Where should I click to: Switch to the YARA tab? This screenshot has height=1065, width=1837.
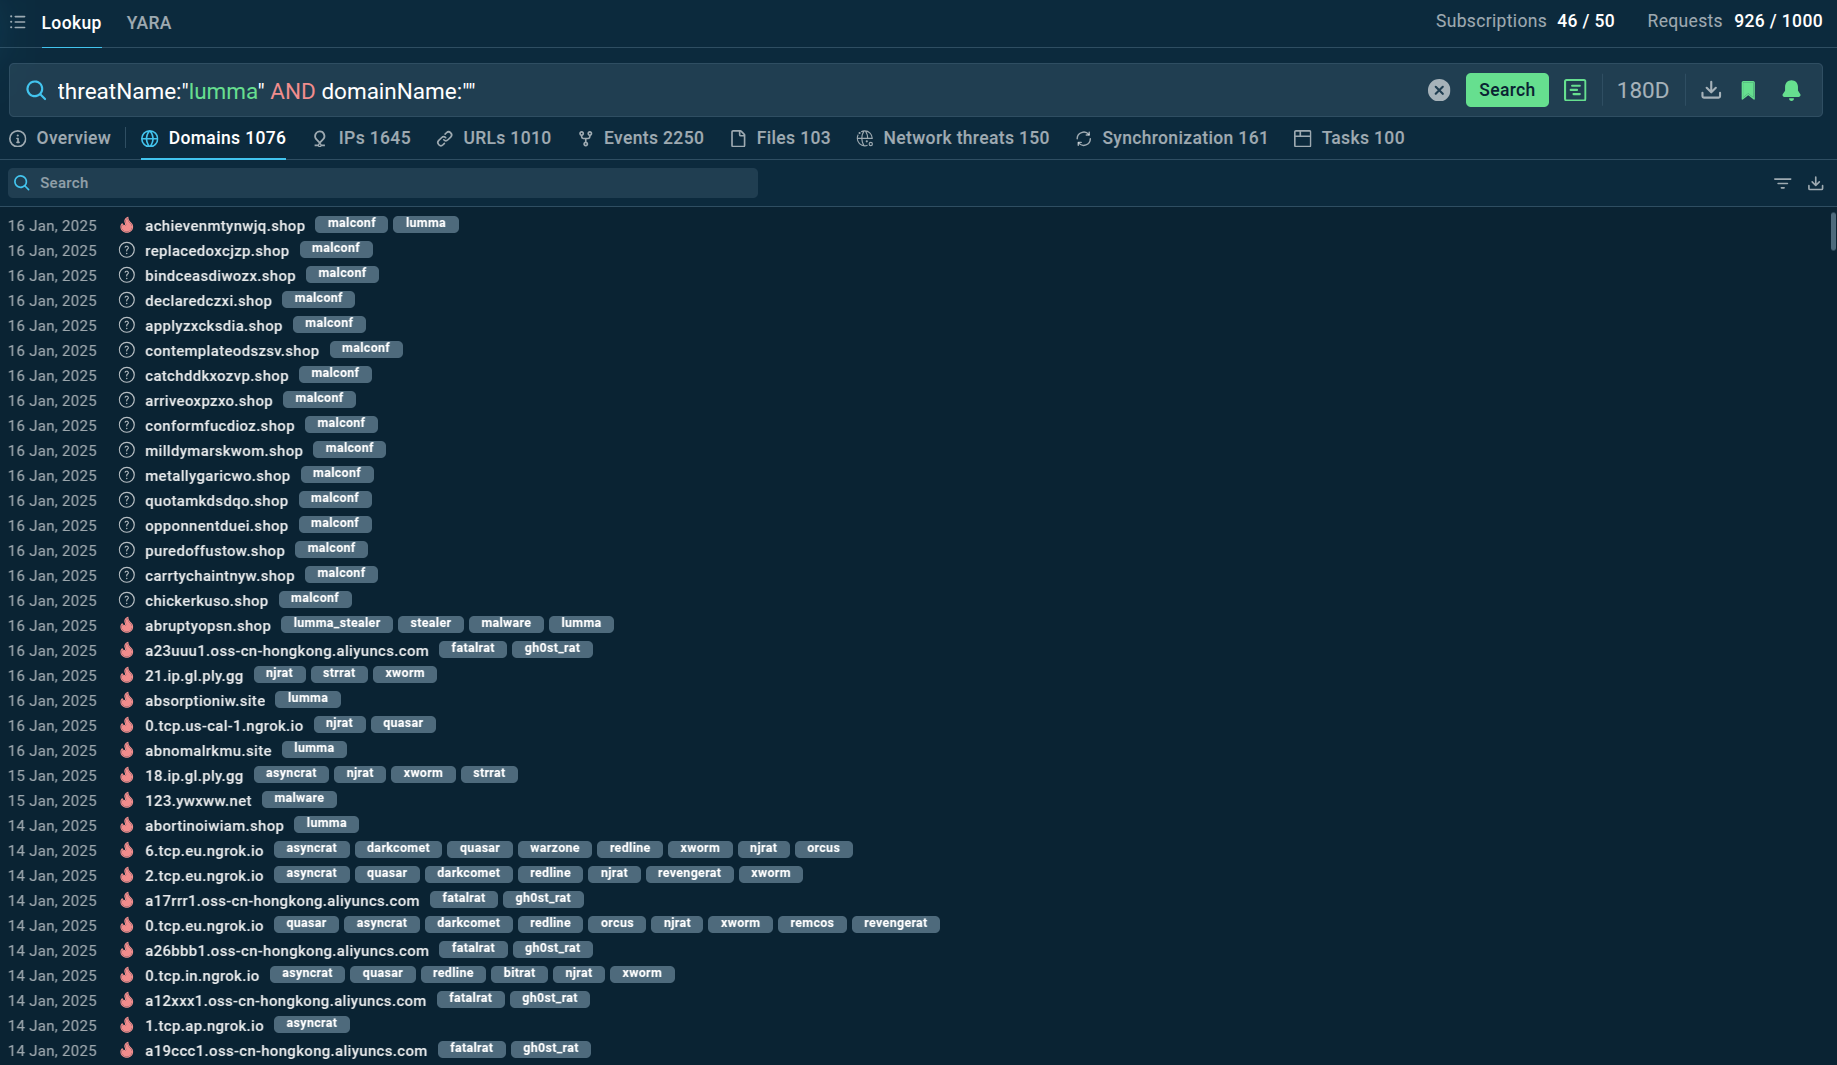click(149, 23)
